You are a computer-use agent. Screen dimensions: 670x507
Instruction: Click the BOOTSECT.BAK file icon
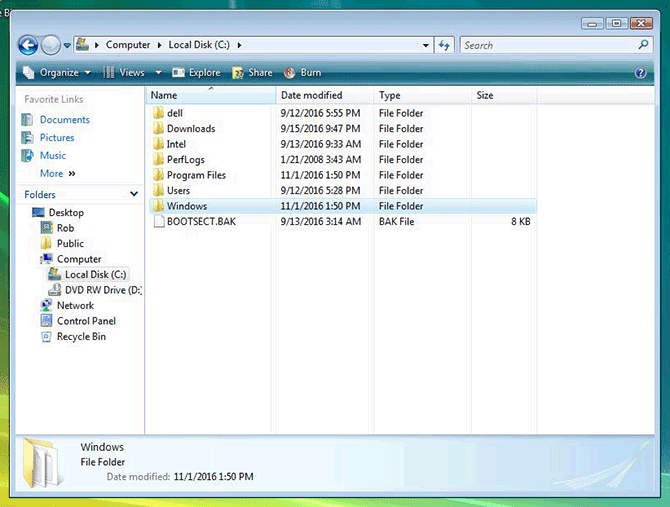tap(159, 221)
